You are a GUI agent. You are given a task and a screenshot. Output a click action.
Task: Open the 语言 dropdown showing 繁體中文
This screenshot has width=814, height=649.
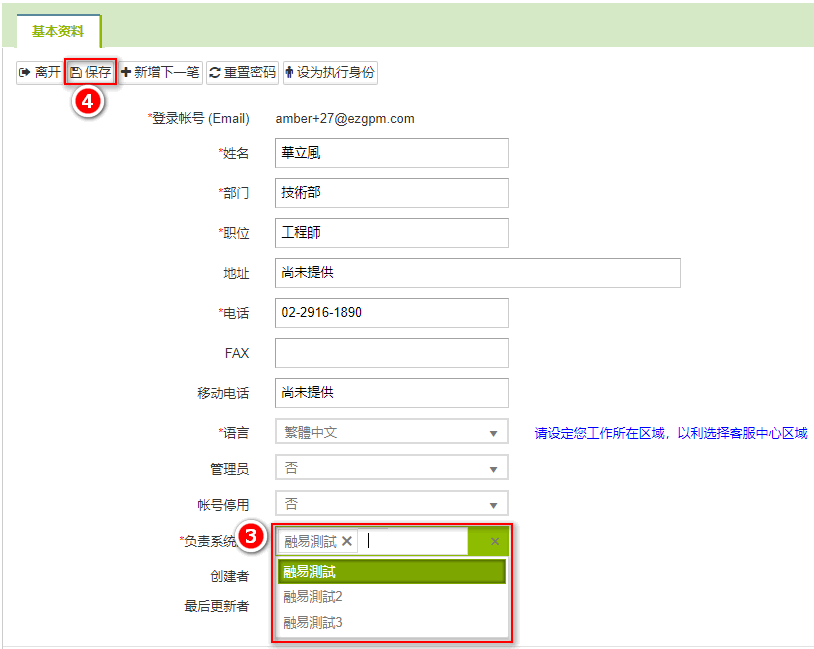point(392,432)
